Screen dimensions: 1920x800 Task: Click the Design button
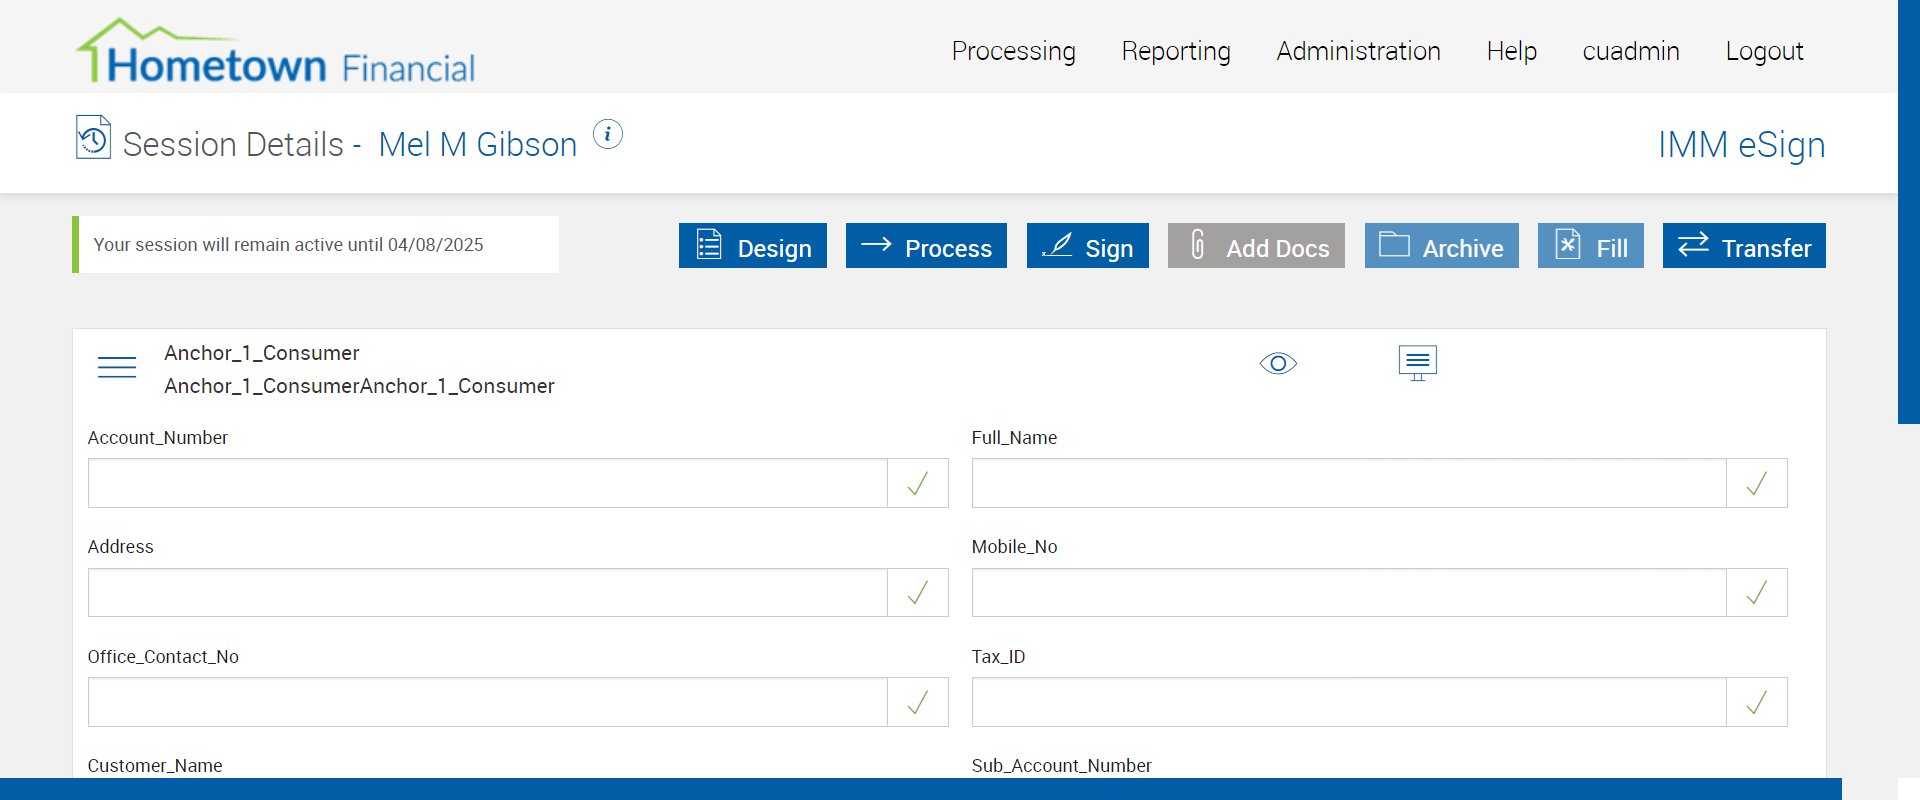[x=753, y=246]
